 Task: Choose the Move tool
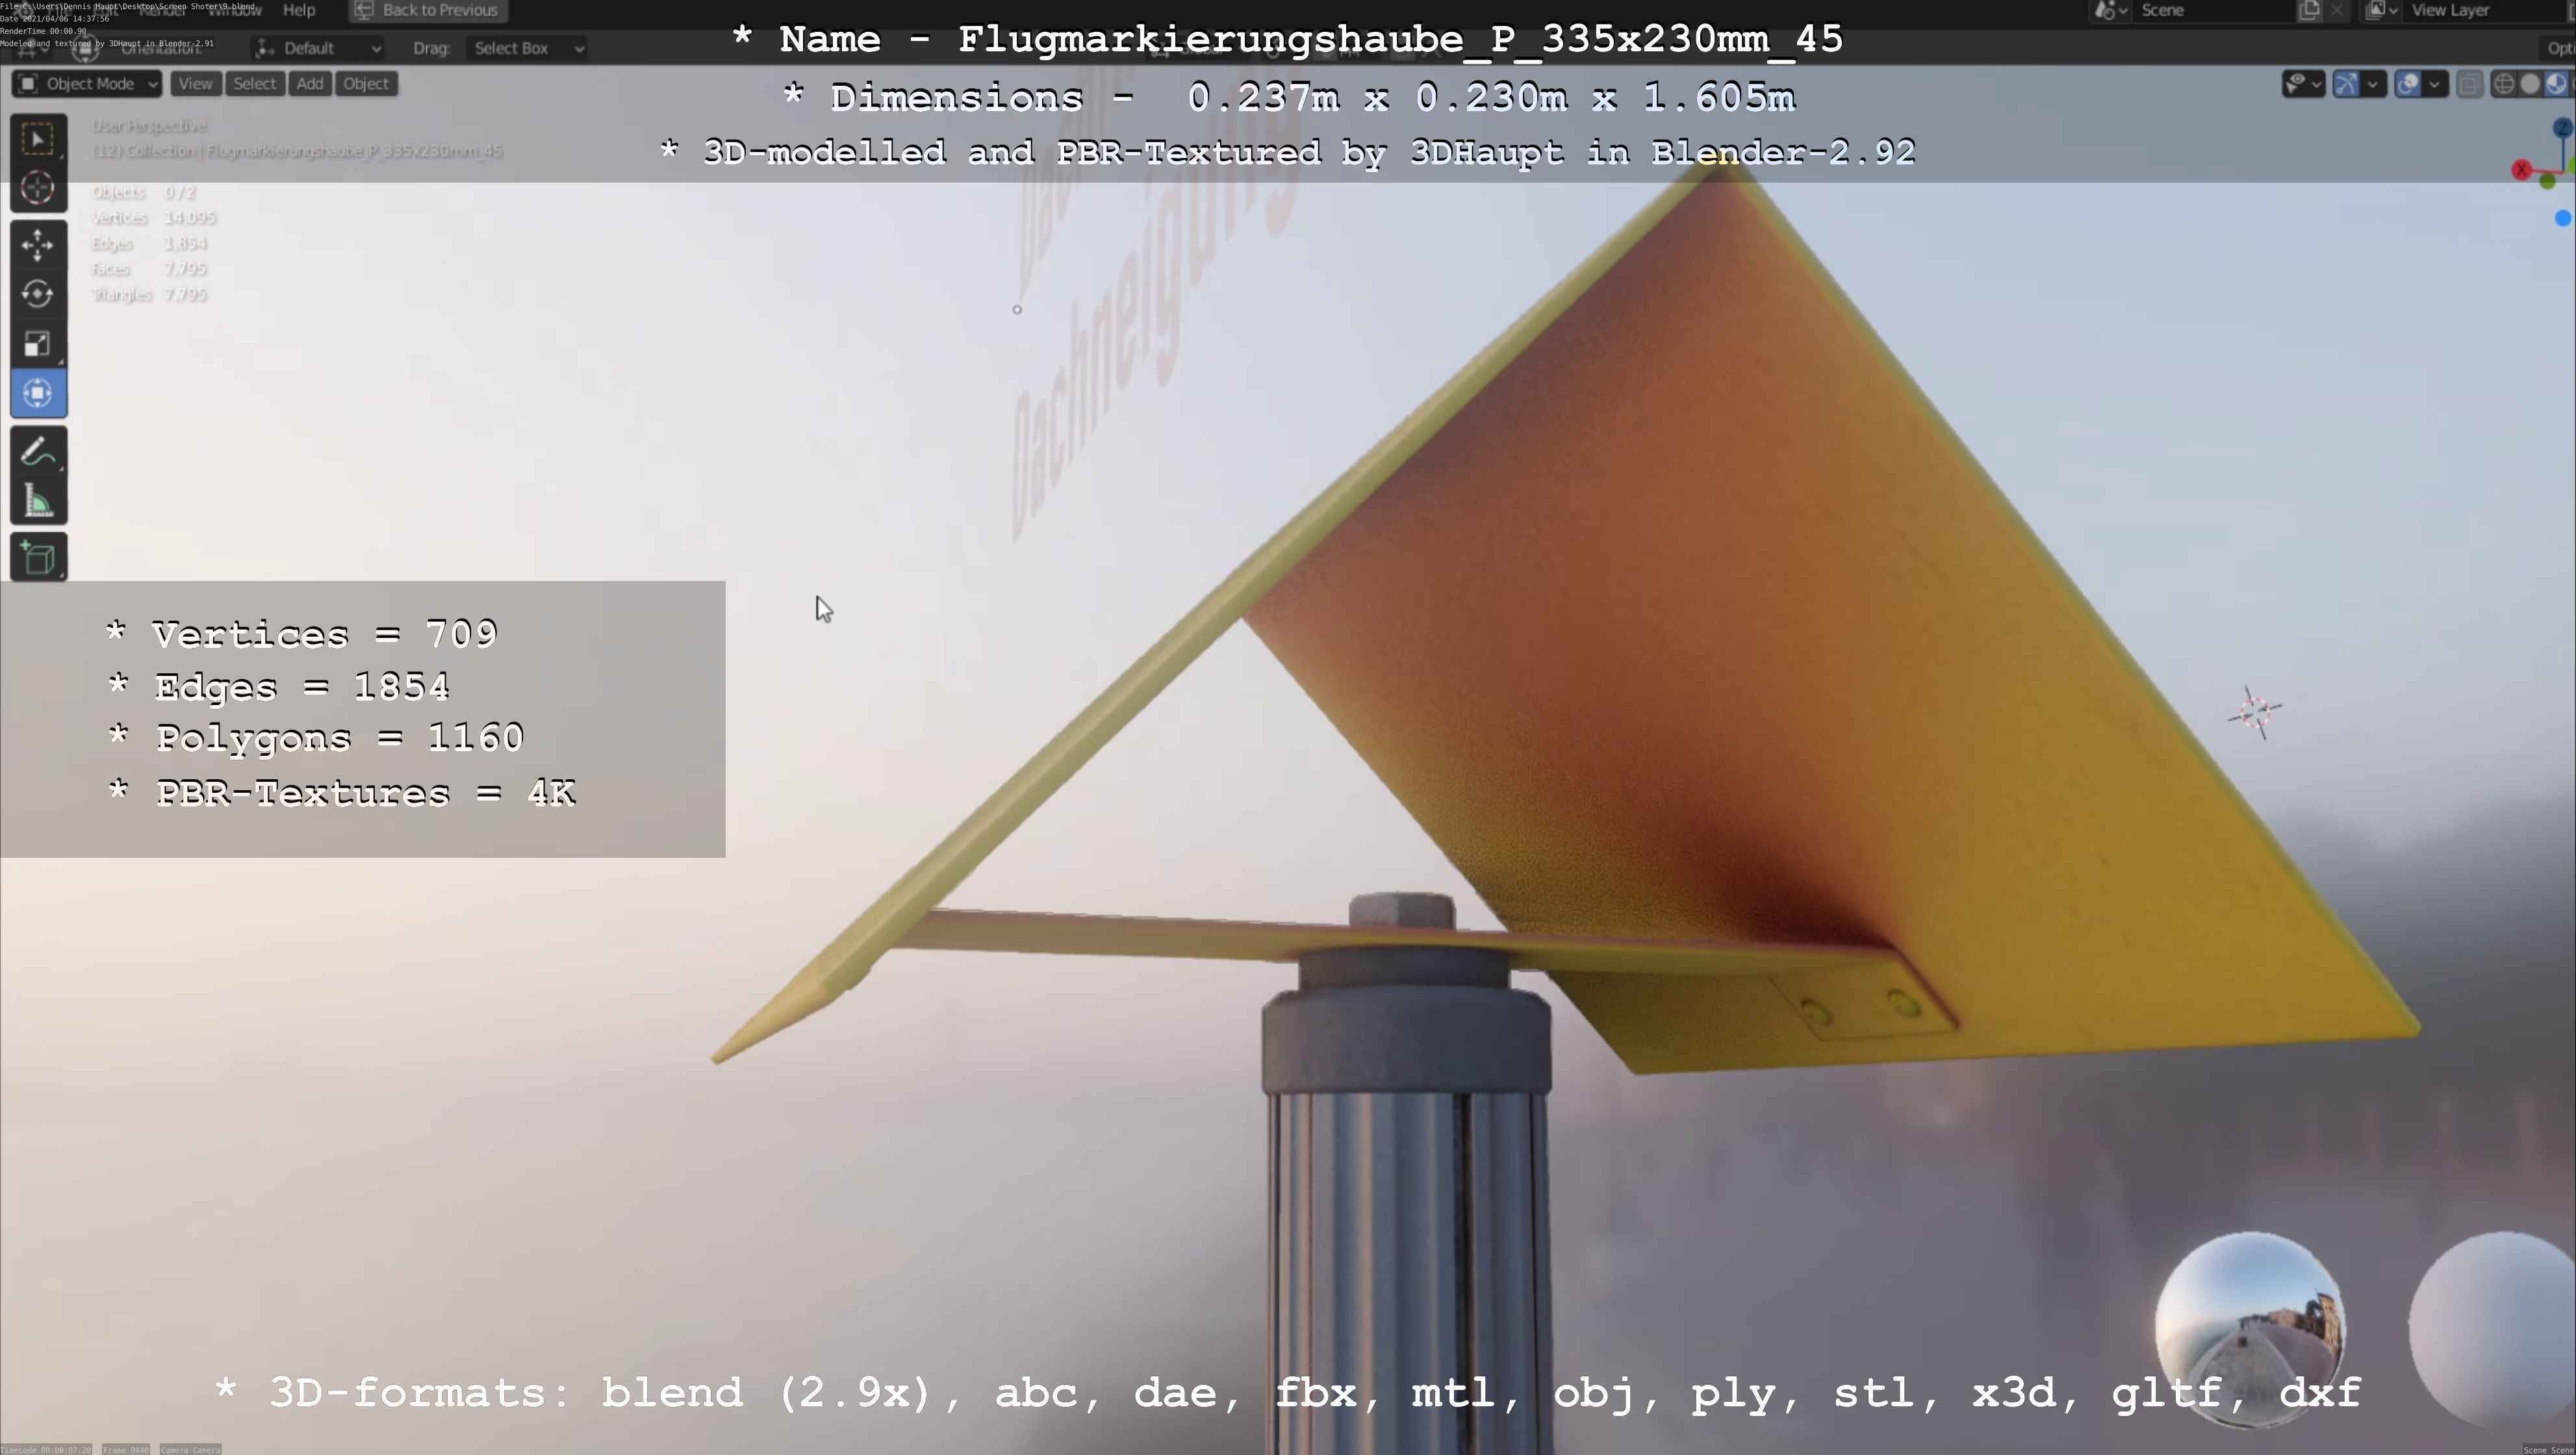point(38,245)
